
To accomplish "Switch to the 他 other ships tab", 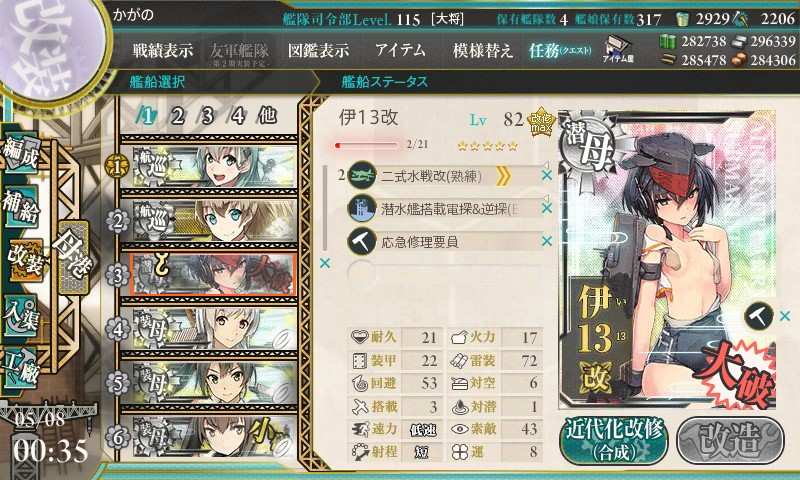I will click(x=267, y=116).
